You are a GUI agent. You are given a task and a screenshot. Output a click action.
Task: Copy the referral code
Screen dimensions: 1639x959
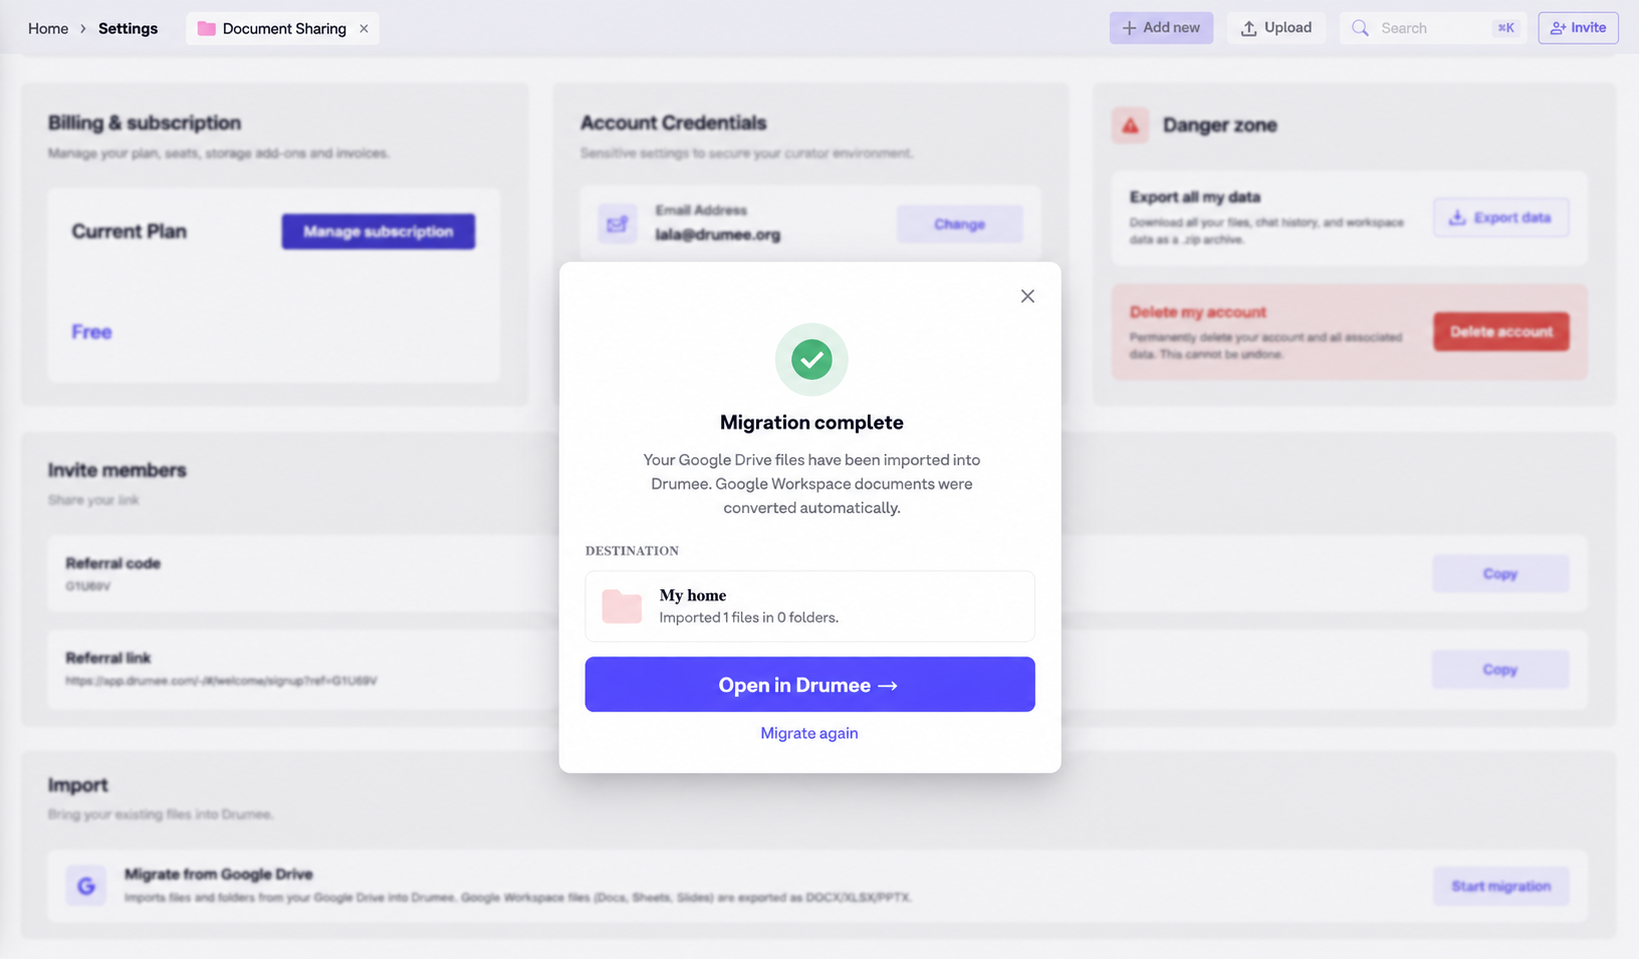pyautogui.click(x=1500, y=573)
